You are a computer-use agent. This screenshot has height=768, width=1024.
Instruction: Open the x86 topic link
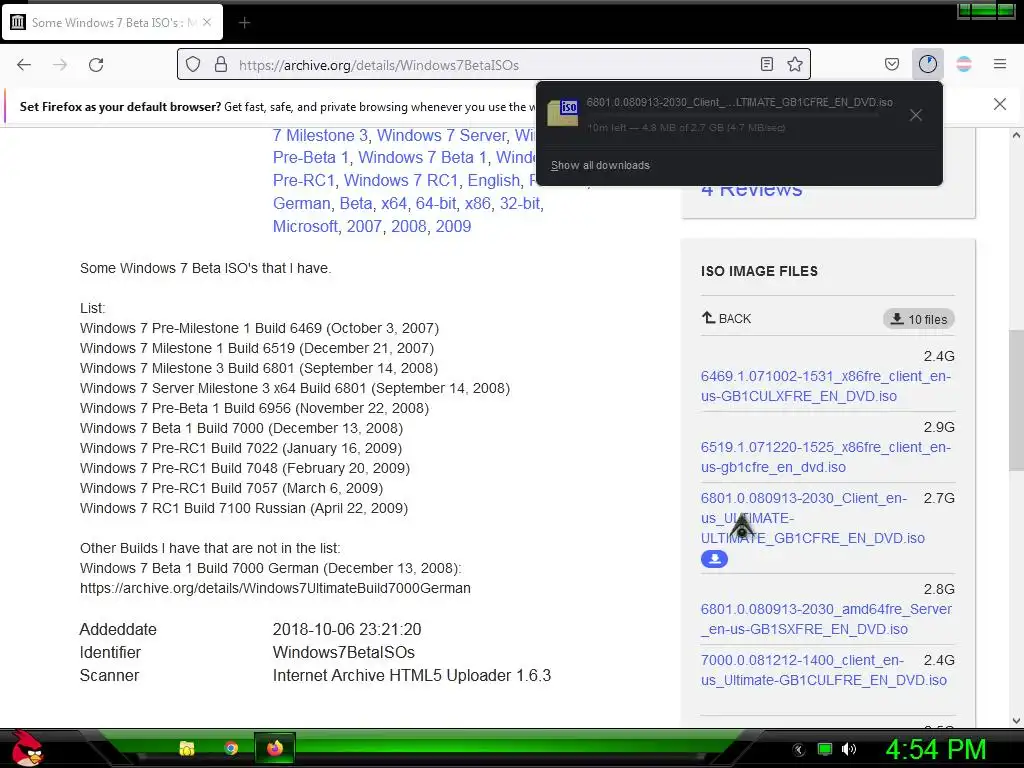(477, 203)
